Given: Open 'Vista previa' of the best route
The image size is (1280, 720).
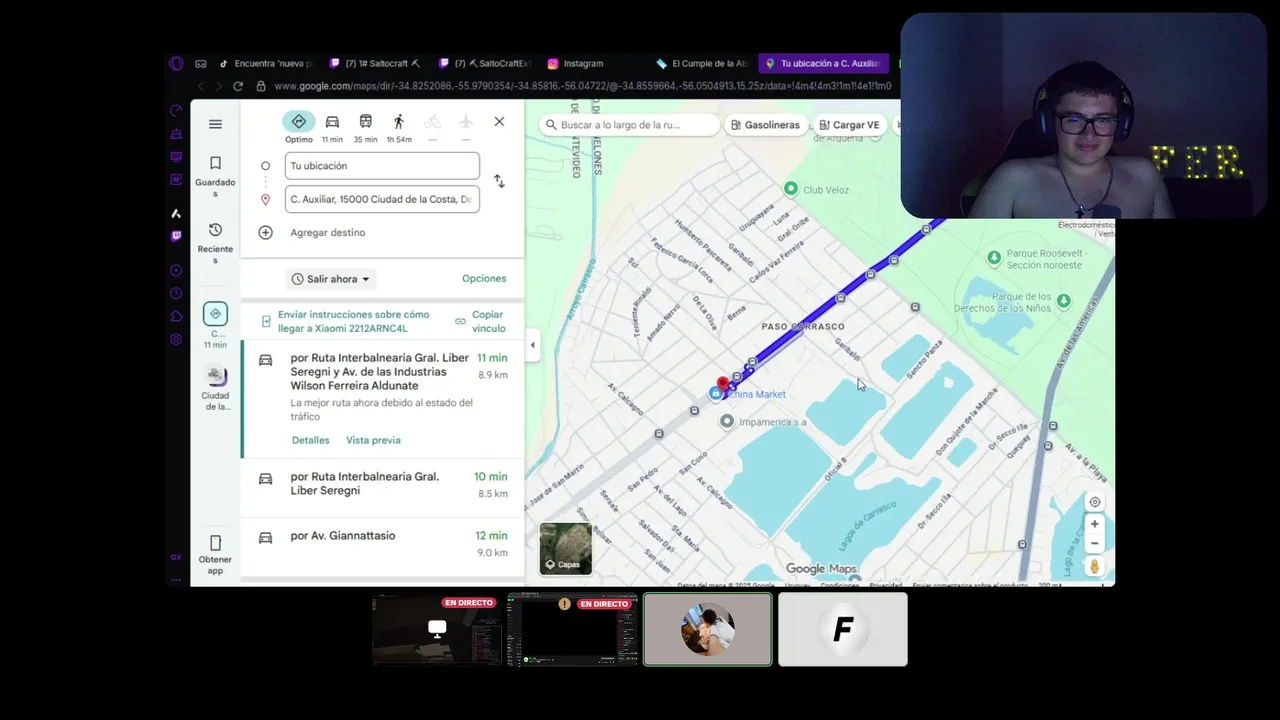Looking at the screenshot, I should pos(373,440).
